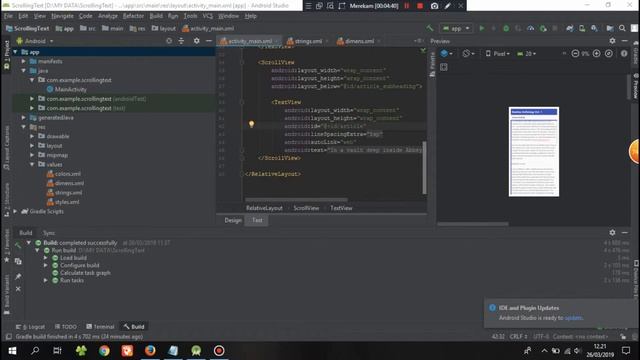640x360 pixels.
Task: Collapse all in Project panel header
Action: pos(181,41)
